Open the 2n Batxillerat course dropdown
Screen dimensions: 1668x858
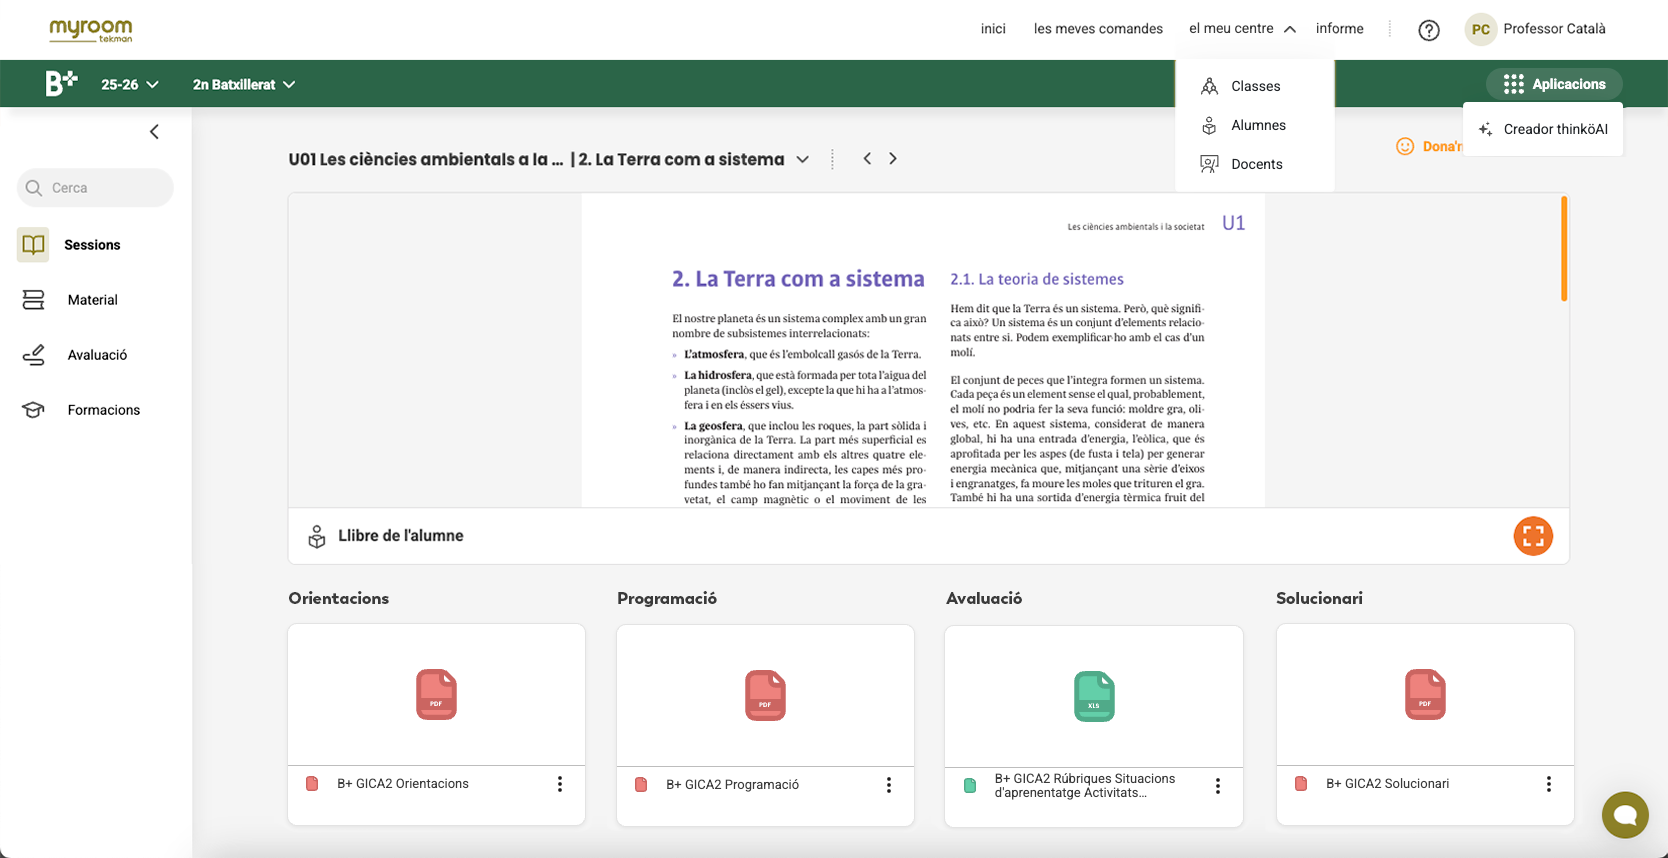pyautogui.click(x=244, y=85)
